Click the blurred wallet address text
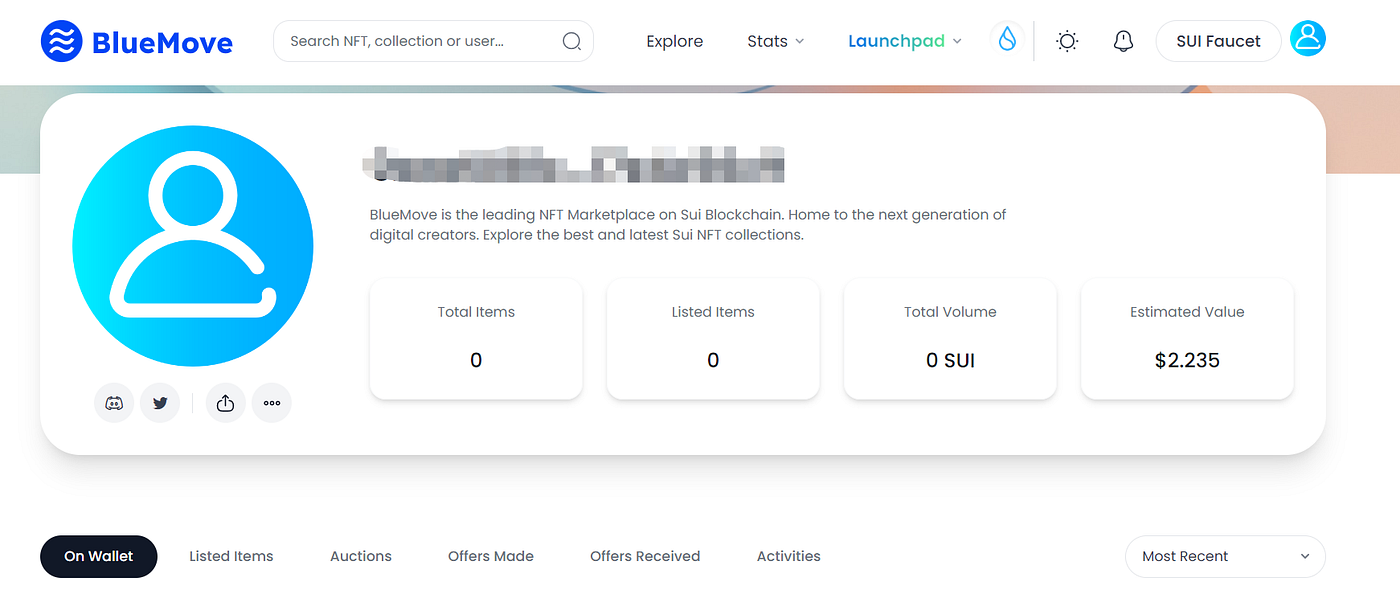The width and height of the screenshot is (1400, 611). [576, 164]
